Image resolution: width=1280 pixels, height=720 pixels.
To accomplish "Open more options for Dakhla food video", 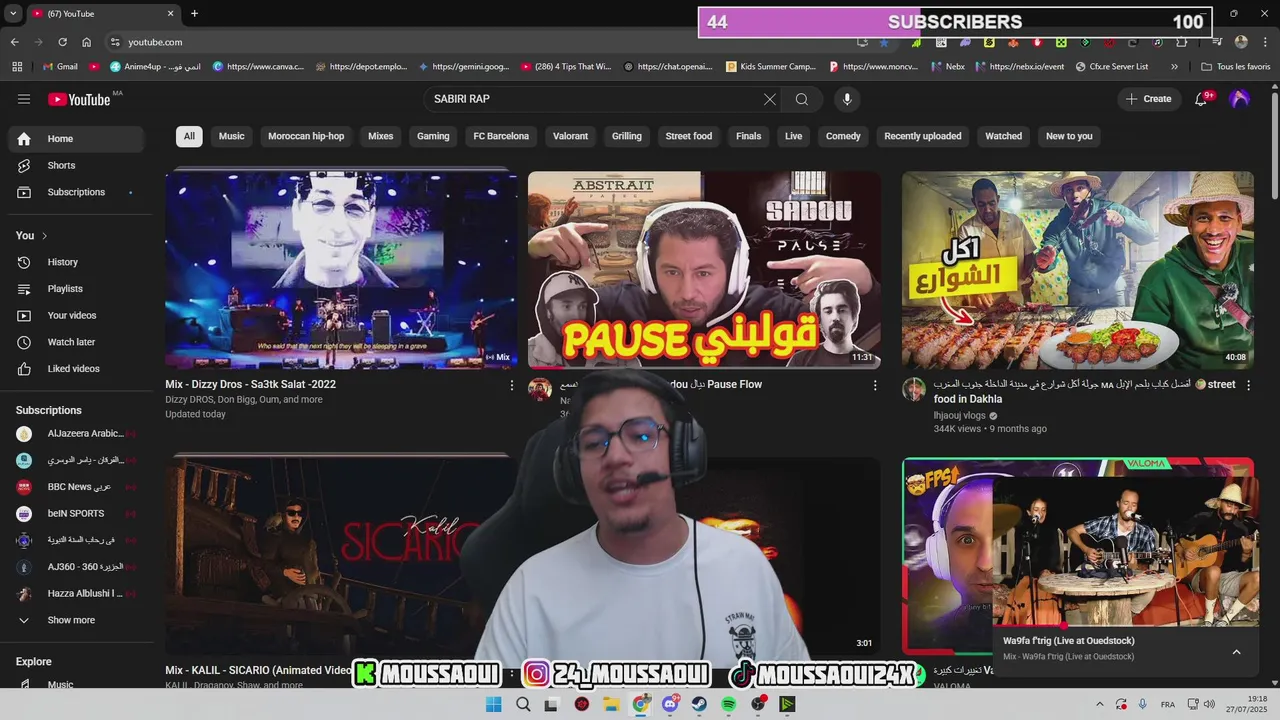I will pos(1248,385).
